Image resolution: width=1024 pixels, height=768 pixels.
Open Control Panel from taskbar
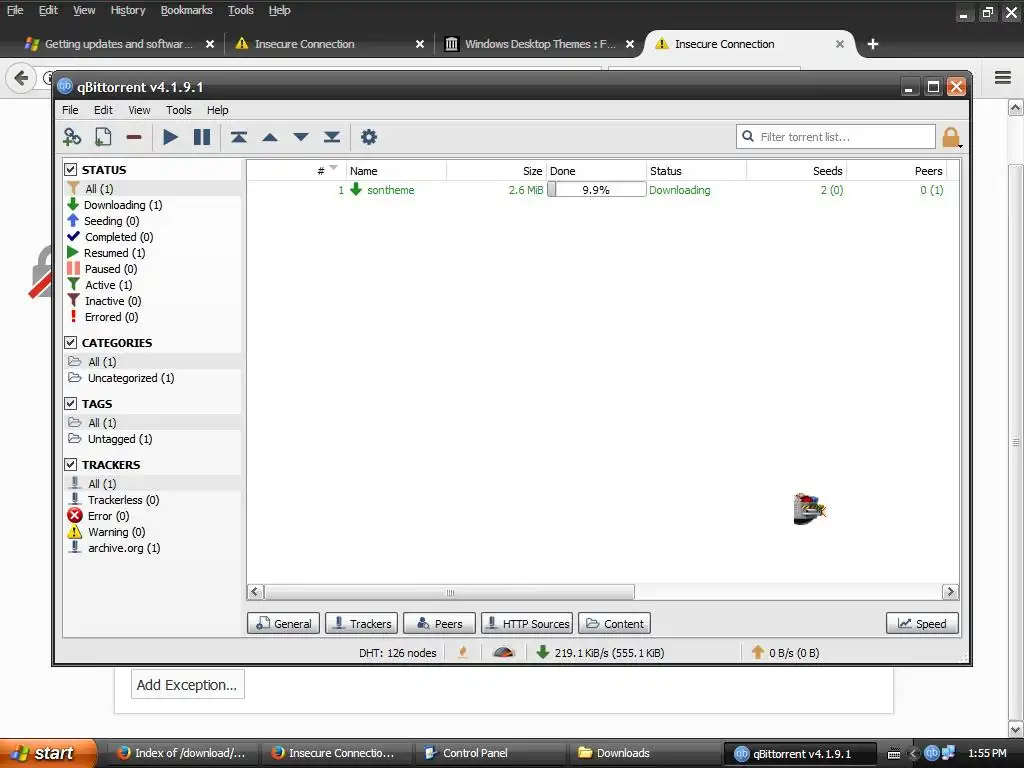[x=492, y=753]
